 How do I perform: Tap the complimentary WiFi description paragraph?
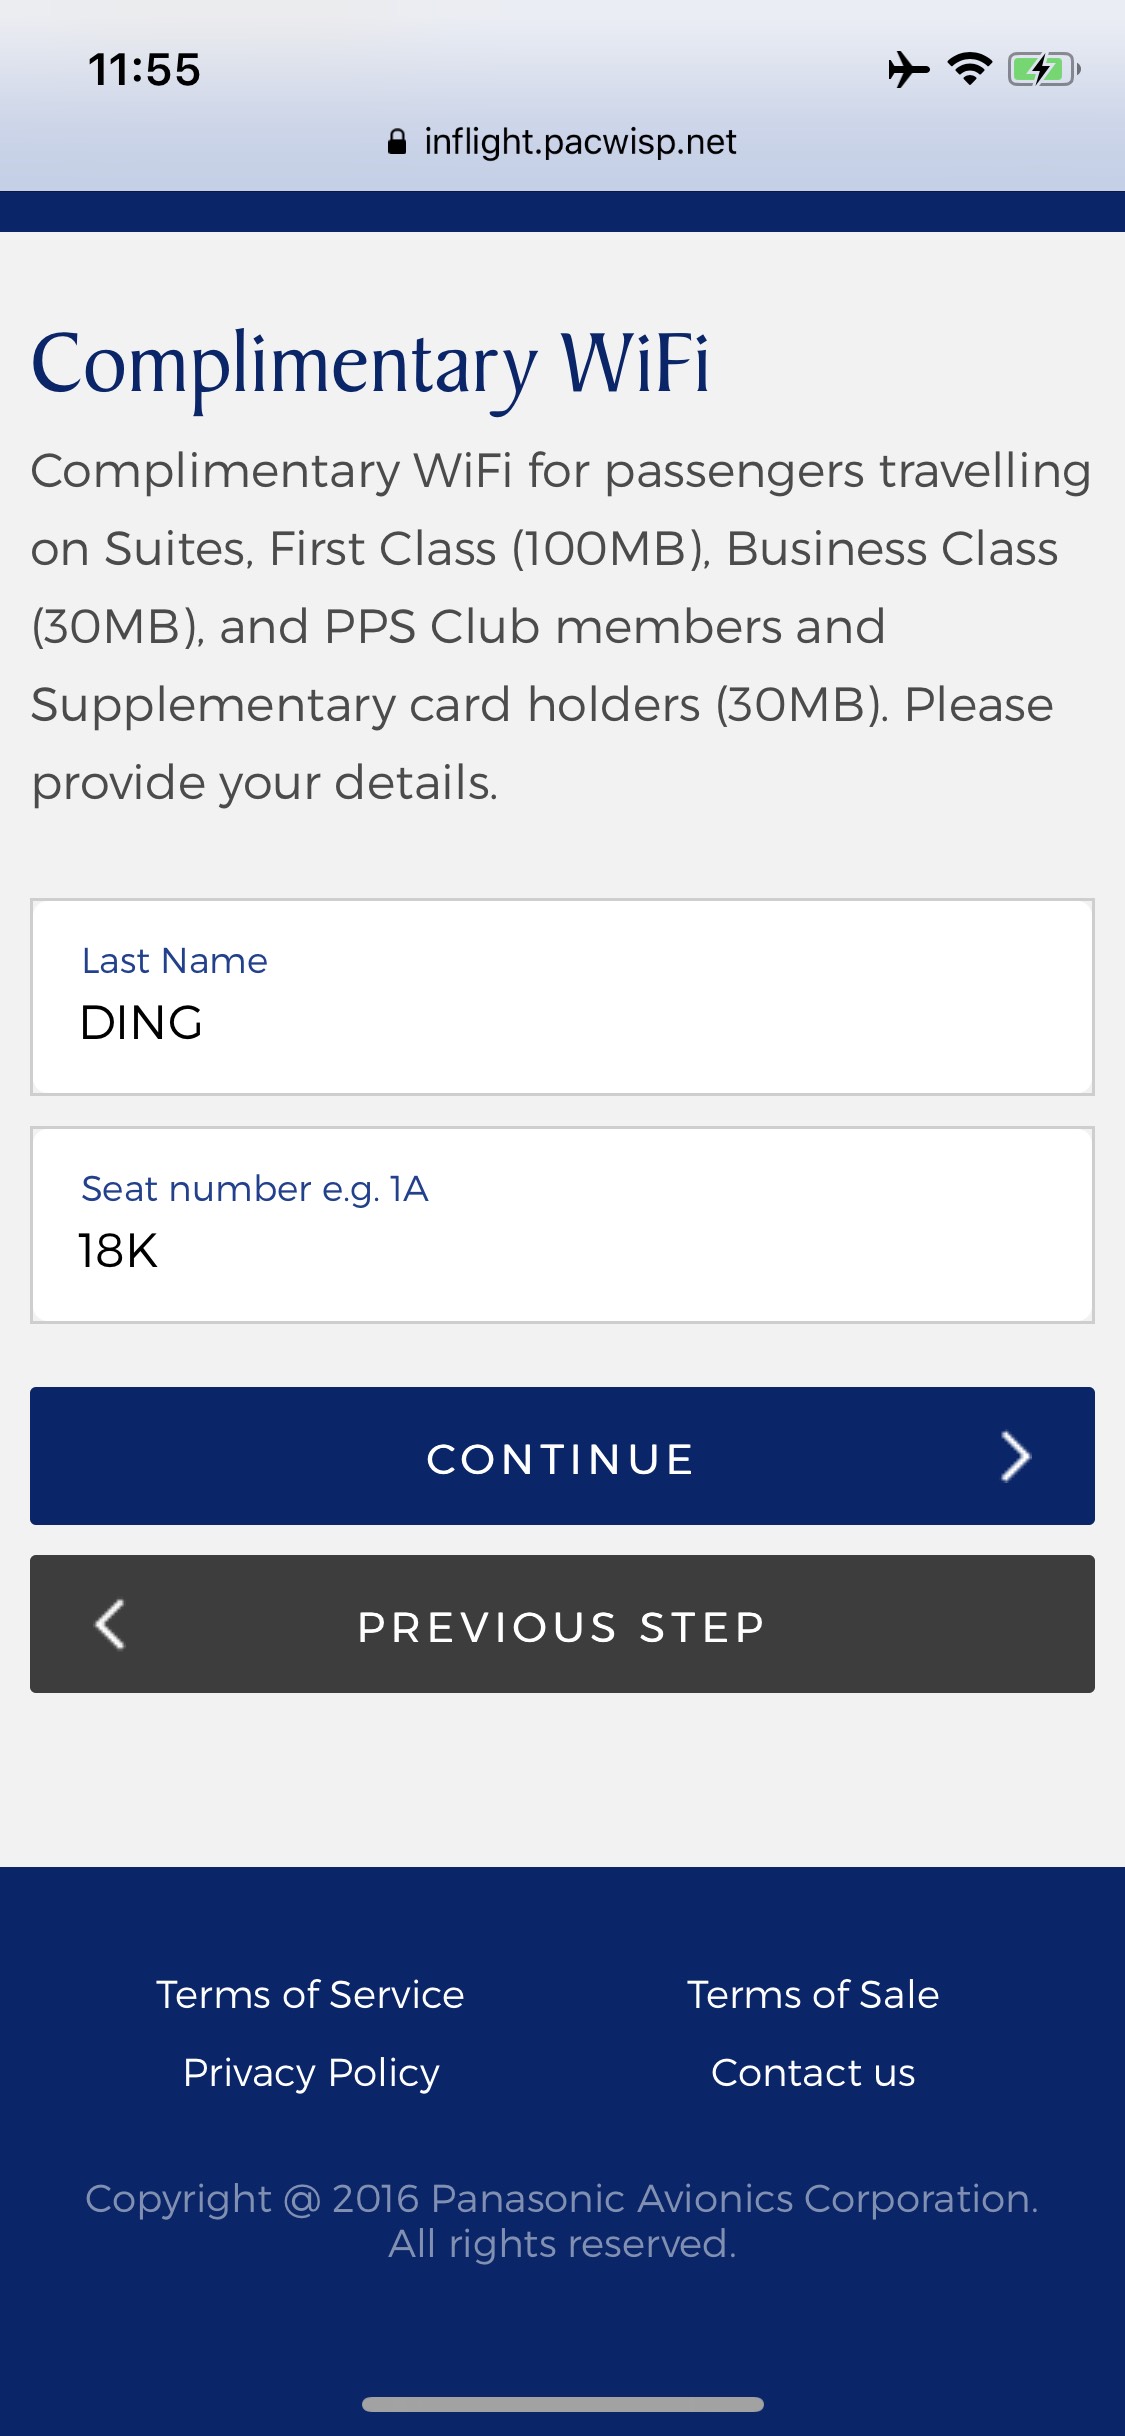[560, 626]
